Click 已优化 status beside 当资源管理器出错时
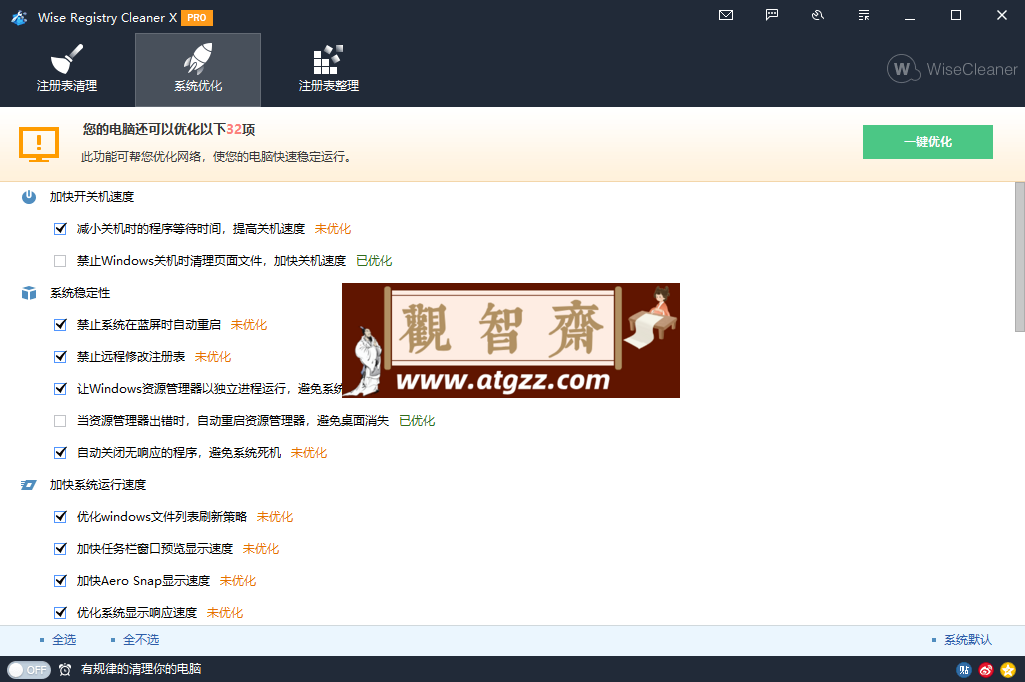Screen dimensions: 1025x682 point(417,421)
